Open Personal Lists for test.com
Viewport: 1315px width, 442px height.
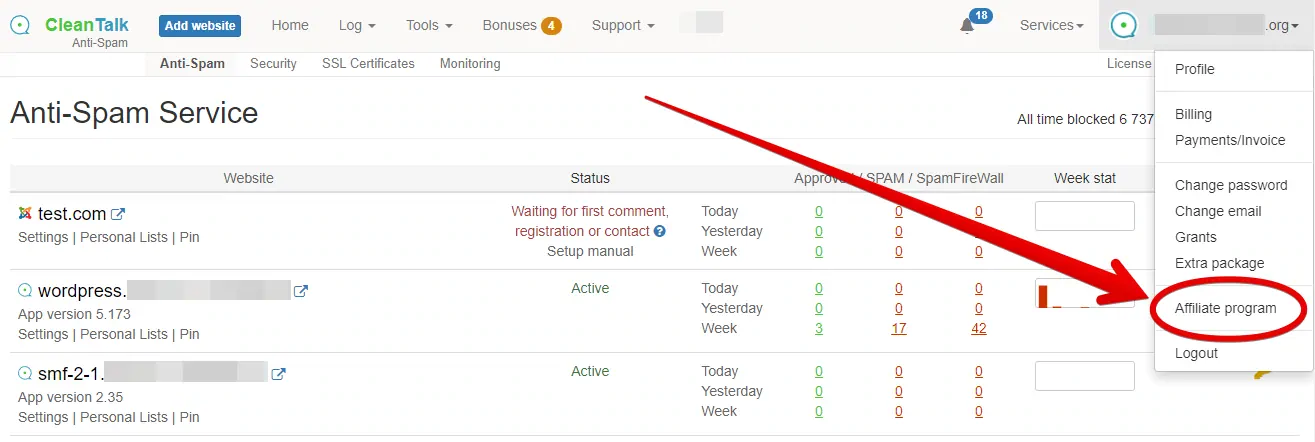point(124,238)
